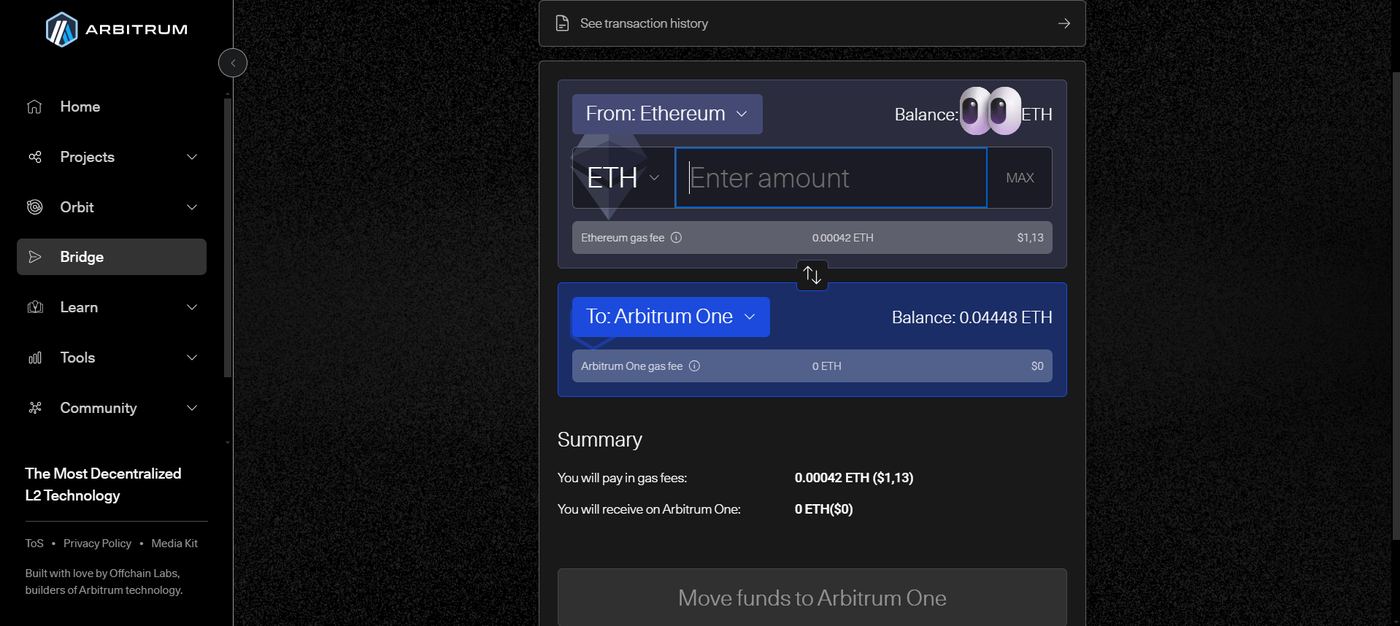Viewport: 1400px width, 626px height.
Task: Open Community in the sidebar
Action: click(112, 408)
